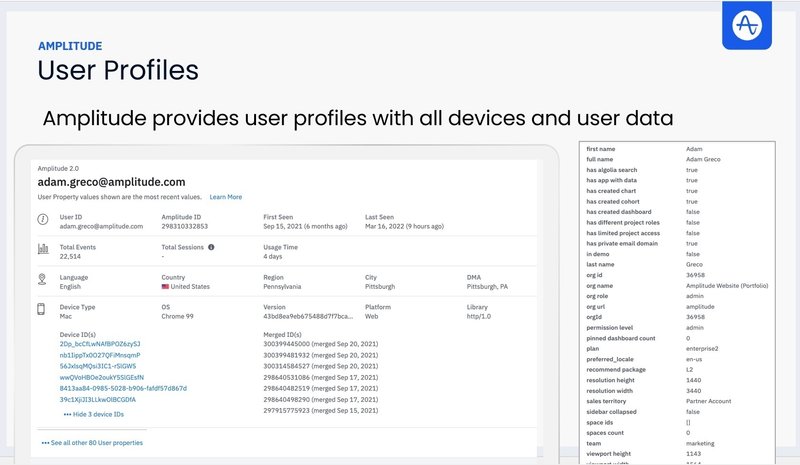Click plan value enterprise2
The width and height of the screenshot is (800, 465).
click(702, 349)
